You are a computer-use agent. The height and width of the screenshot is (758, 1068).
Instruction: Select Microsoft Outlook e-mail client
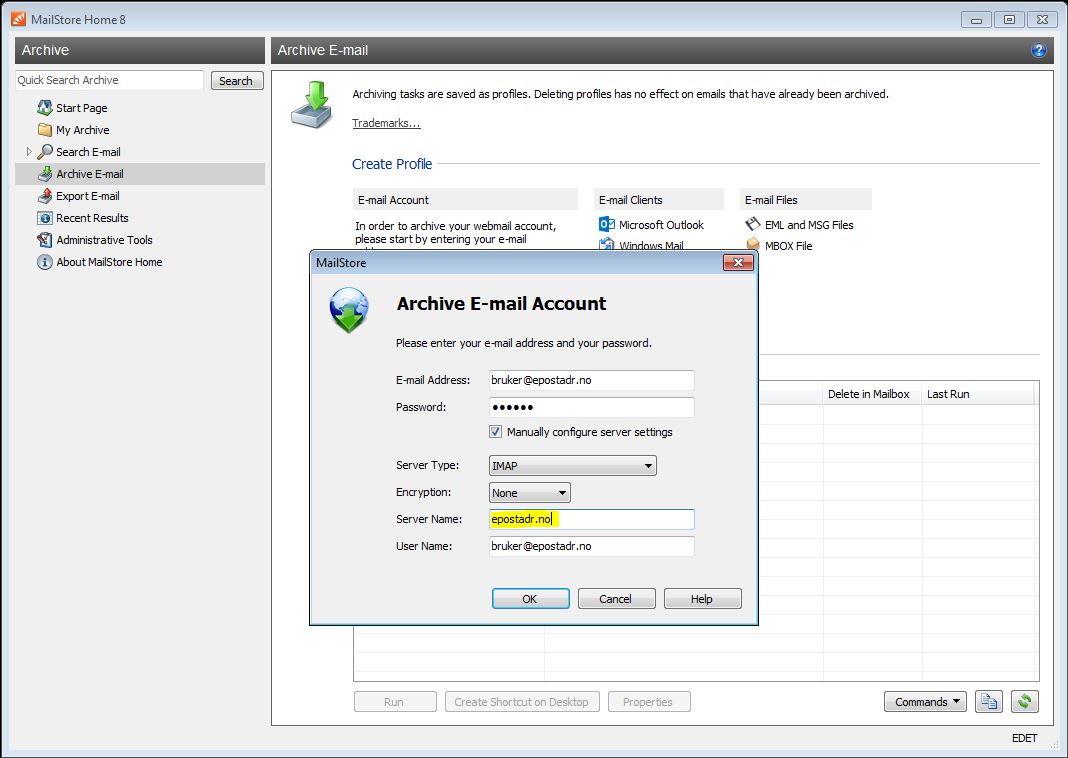(x=661, y=225)
